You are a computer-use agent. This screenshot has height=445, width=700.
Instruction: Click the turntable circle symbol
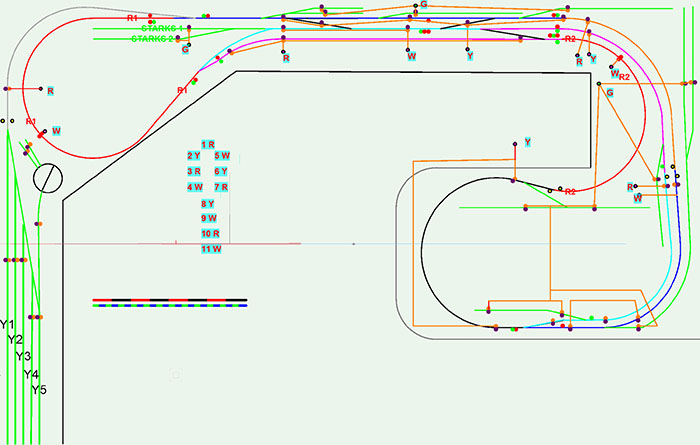point(48,178)
